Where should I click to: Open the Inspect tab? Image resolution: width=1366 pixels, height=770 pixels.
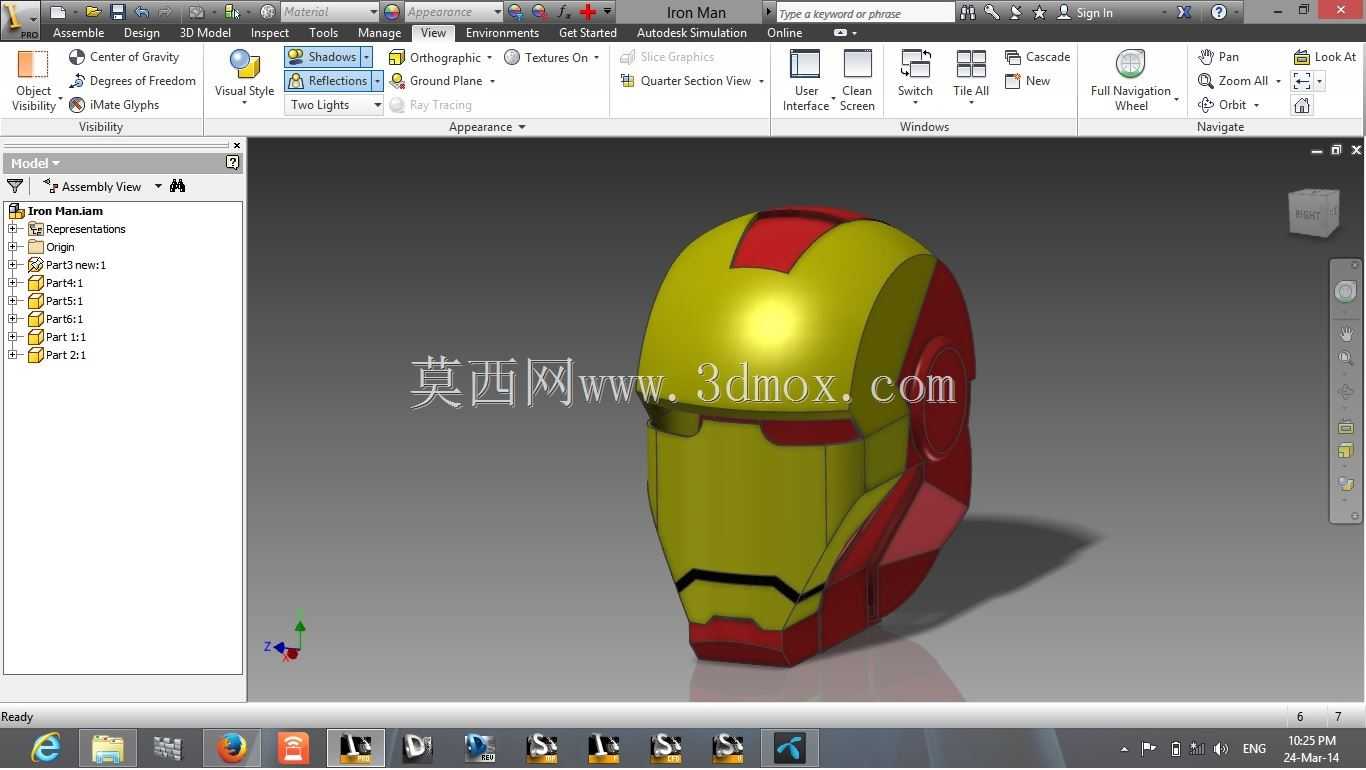pos(270,33)
